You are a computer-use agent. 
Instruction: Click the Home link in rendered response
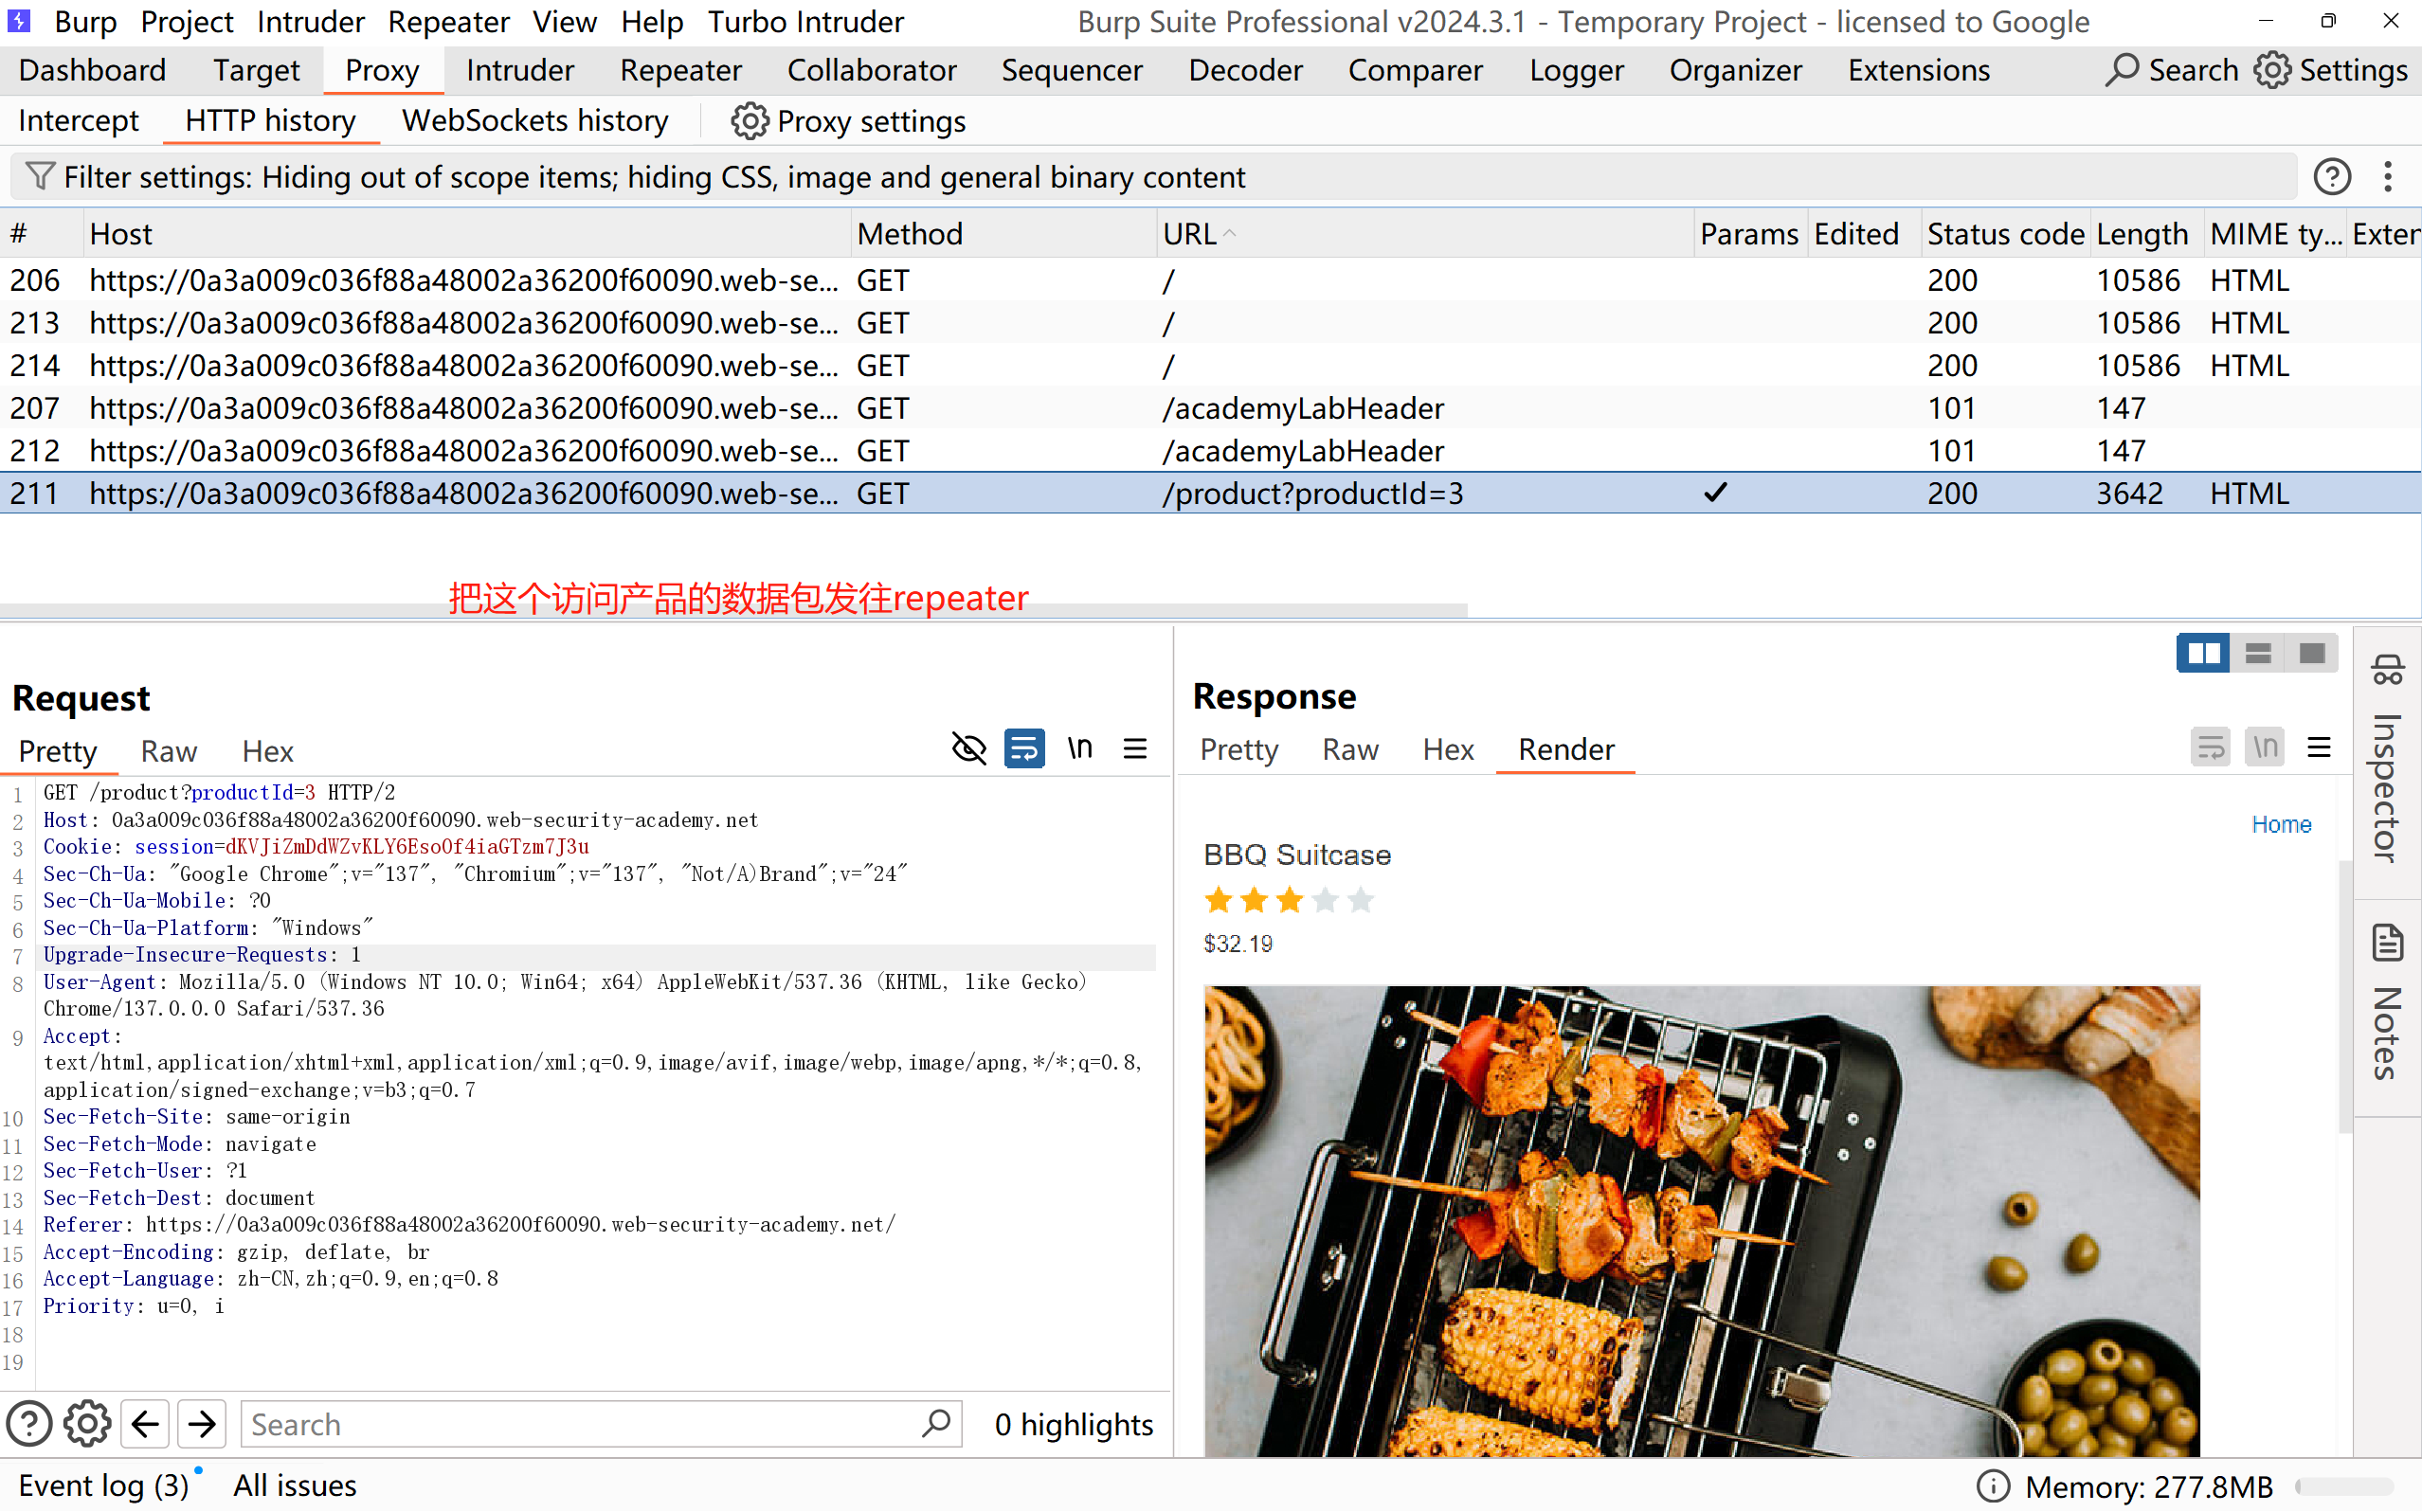coord(2281,824)
